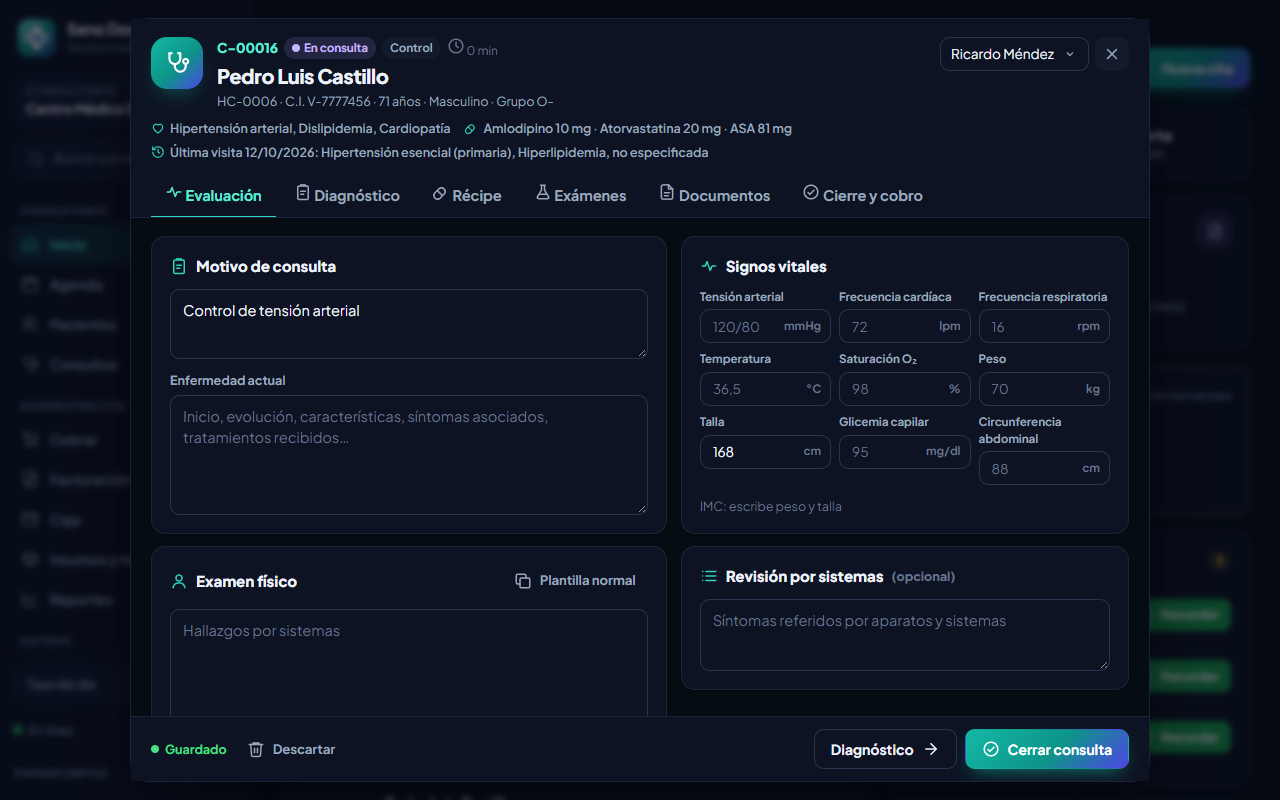Viewport: 1280px width, 800px height.
Task: Click the Circunferencia abdominal field
Action: pos(1044,468)
